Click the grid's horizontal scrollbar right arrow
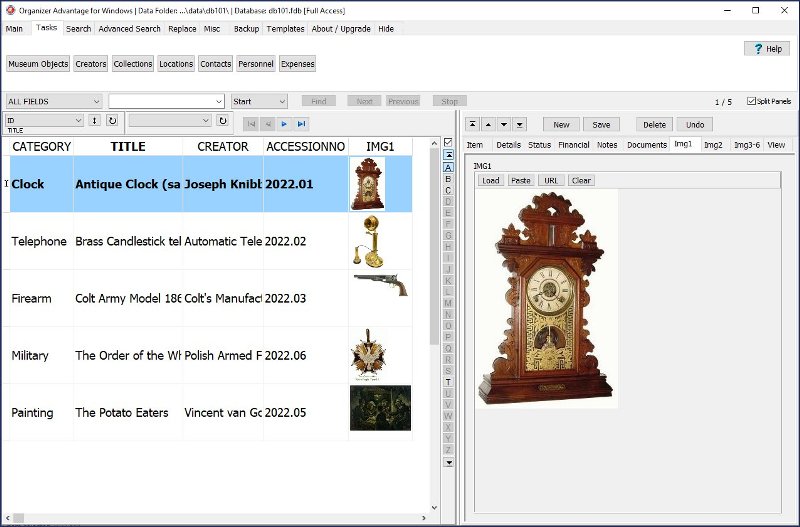 click(x=424, y=518)
